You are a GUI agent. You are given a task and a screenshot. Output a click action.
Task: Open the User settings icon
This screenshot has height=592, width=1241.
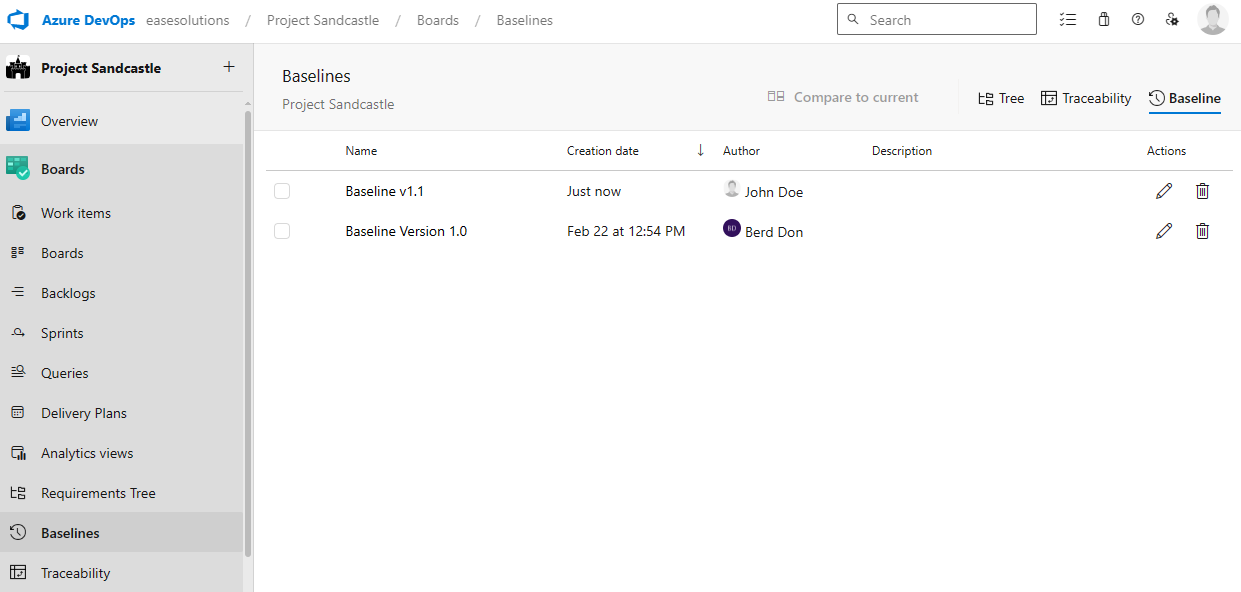1172,19
